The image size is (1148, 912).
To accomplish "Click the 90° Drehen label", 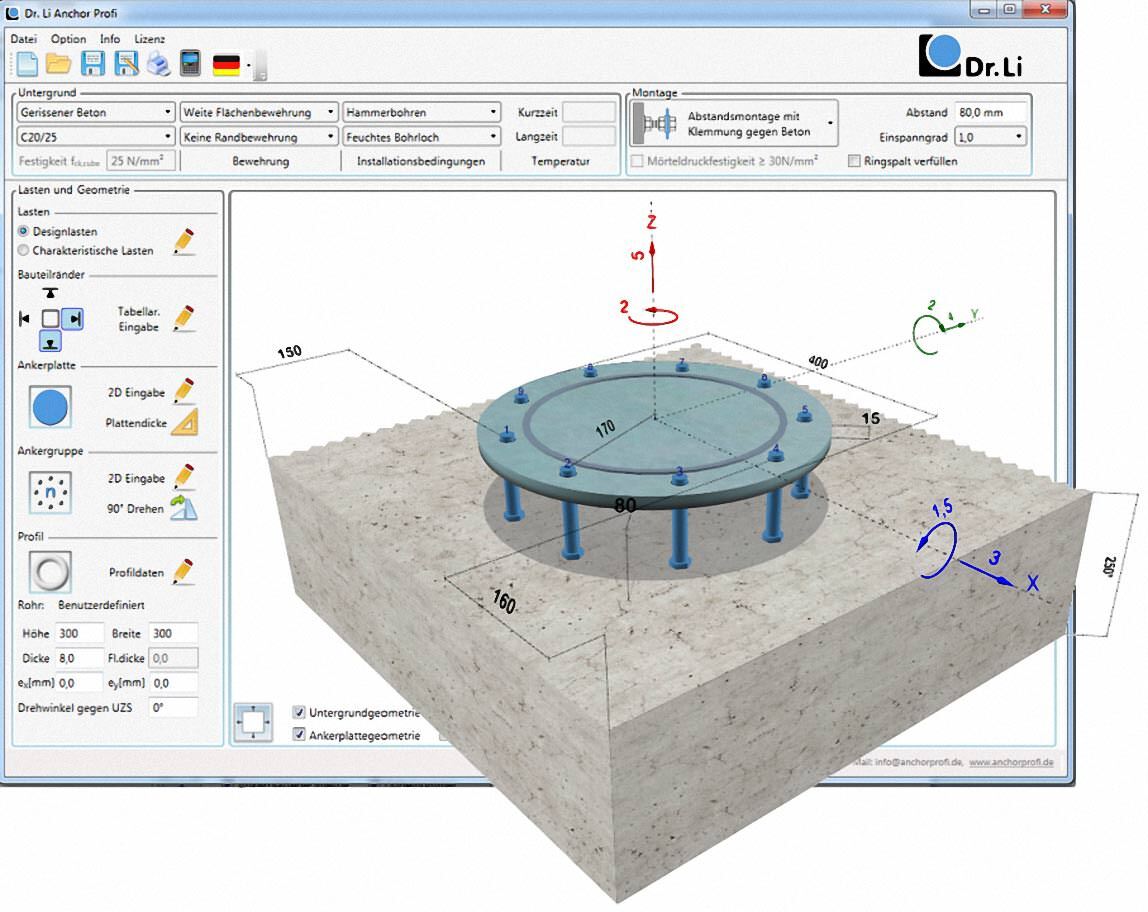I will [135, 509].
